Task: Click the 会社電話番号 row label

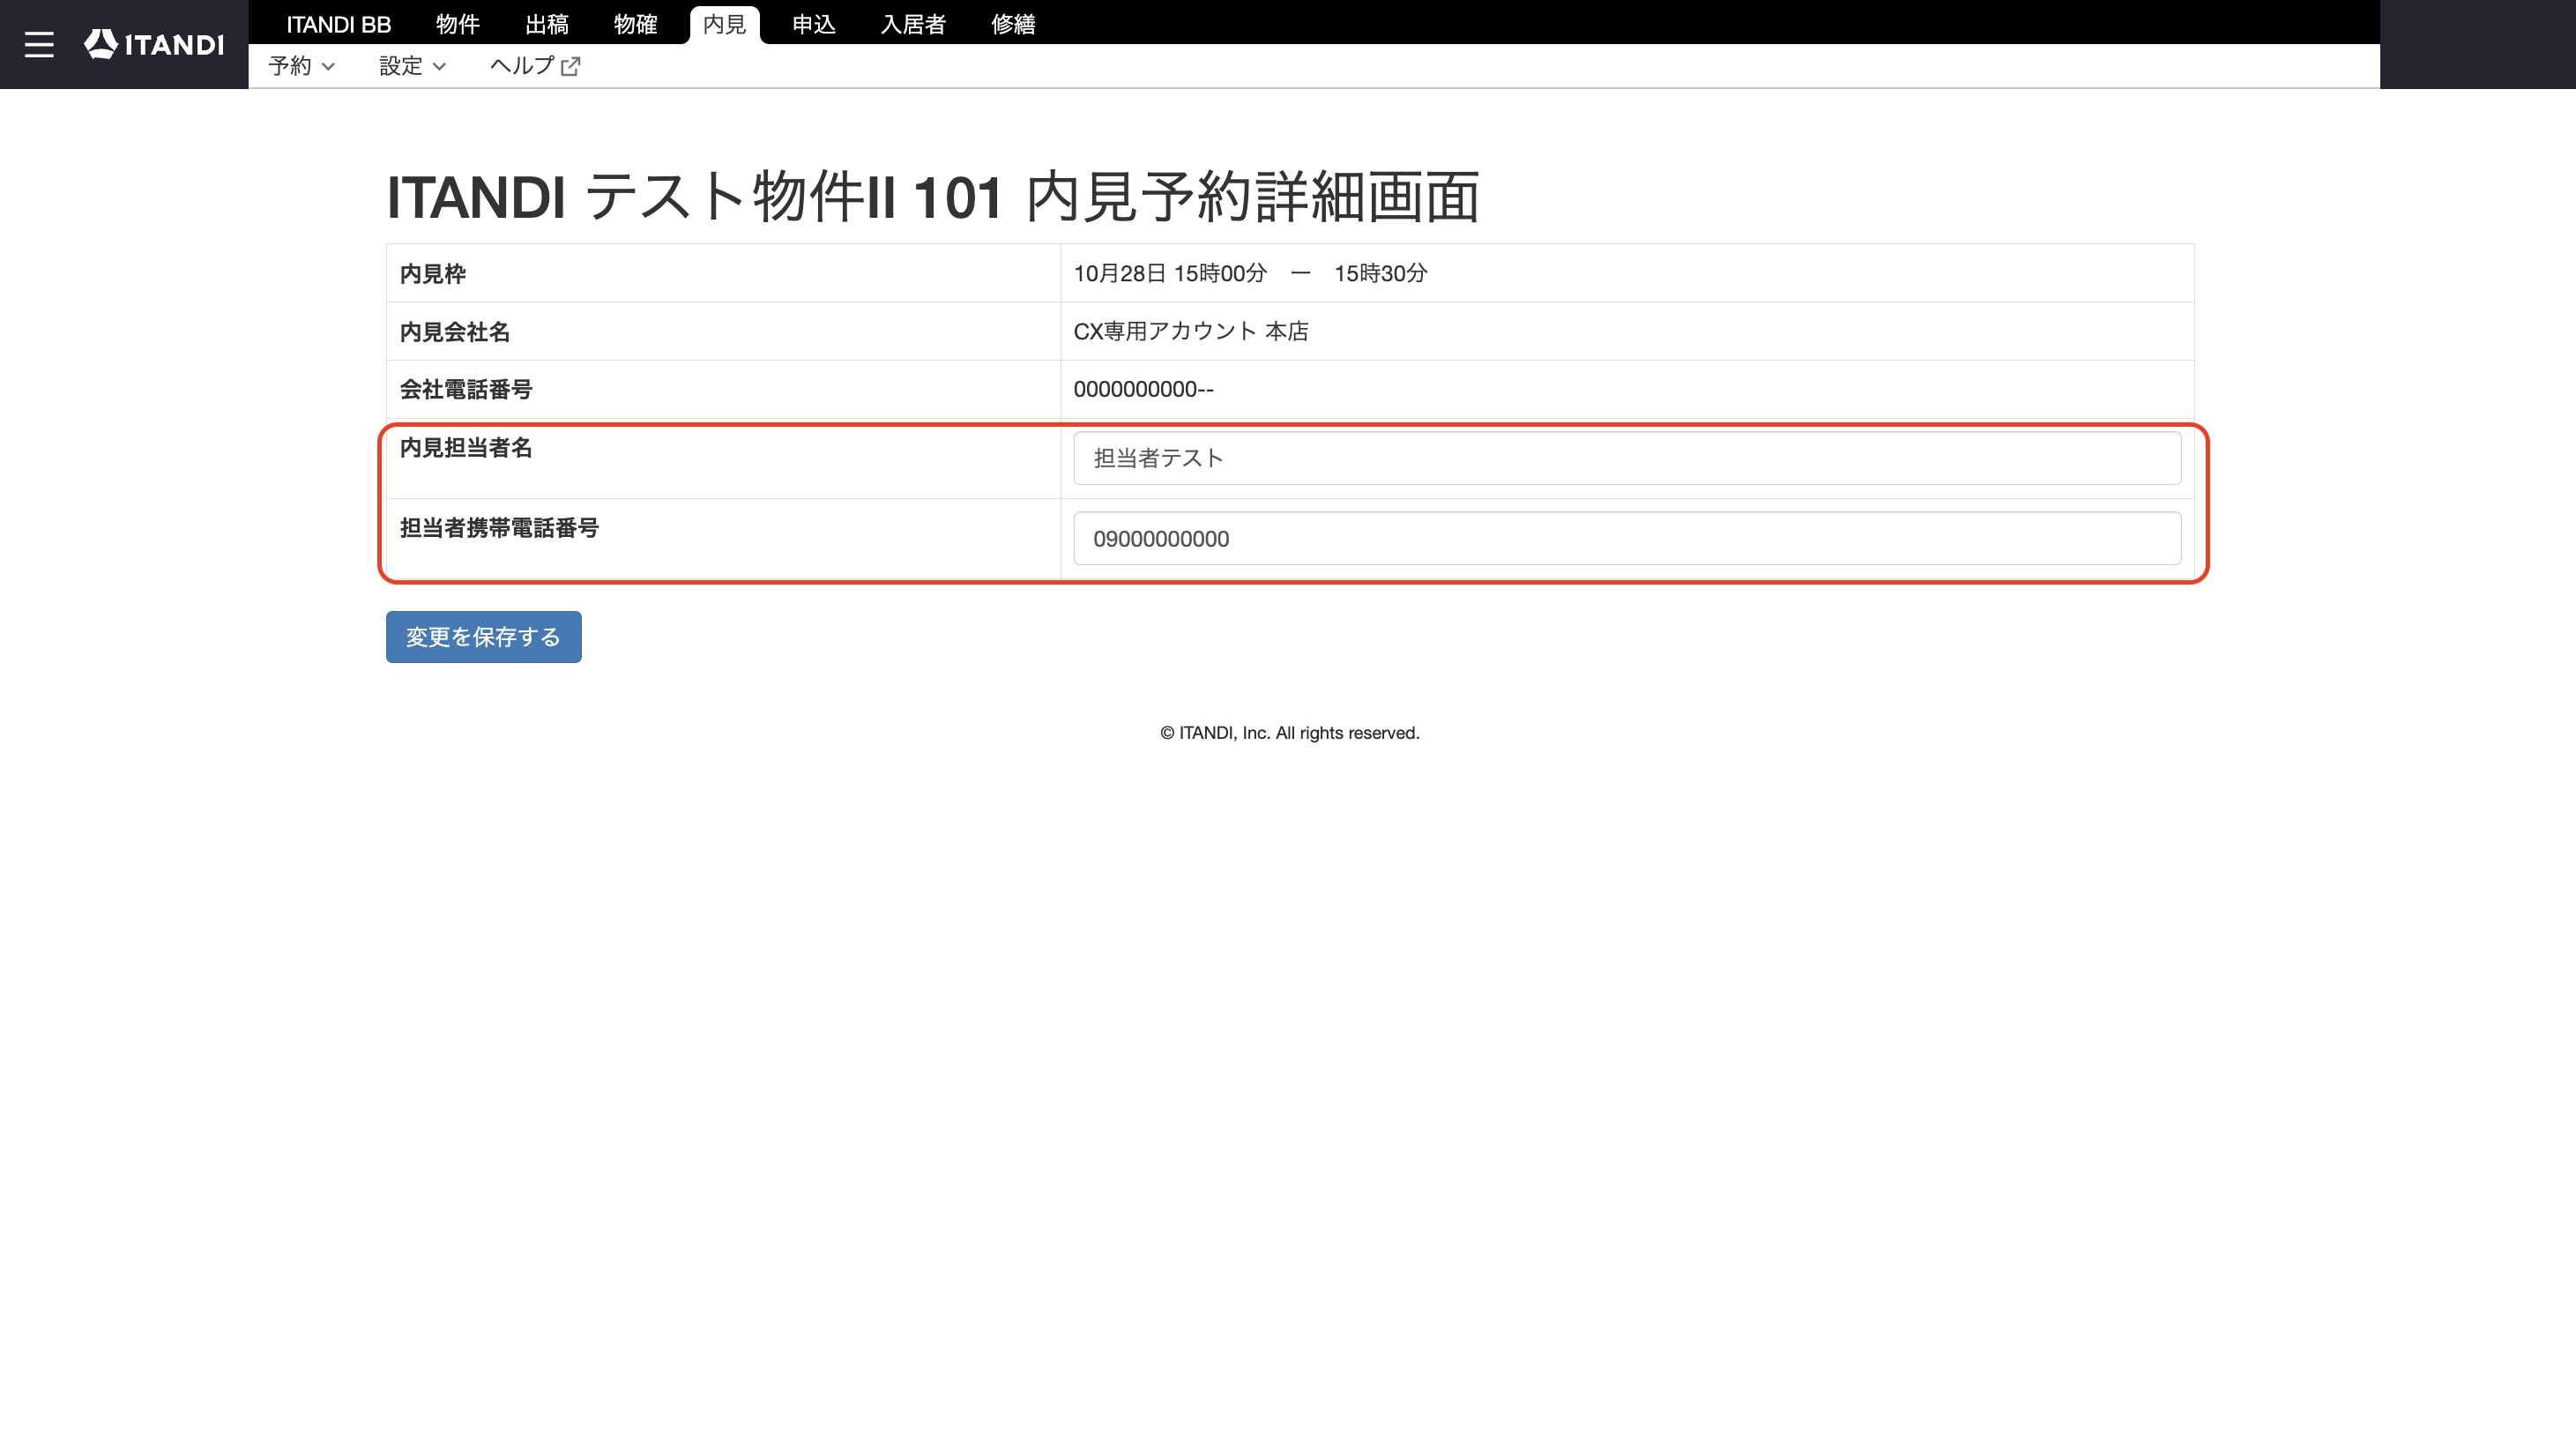Action: click(x=466, y=389)
